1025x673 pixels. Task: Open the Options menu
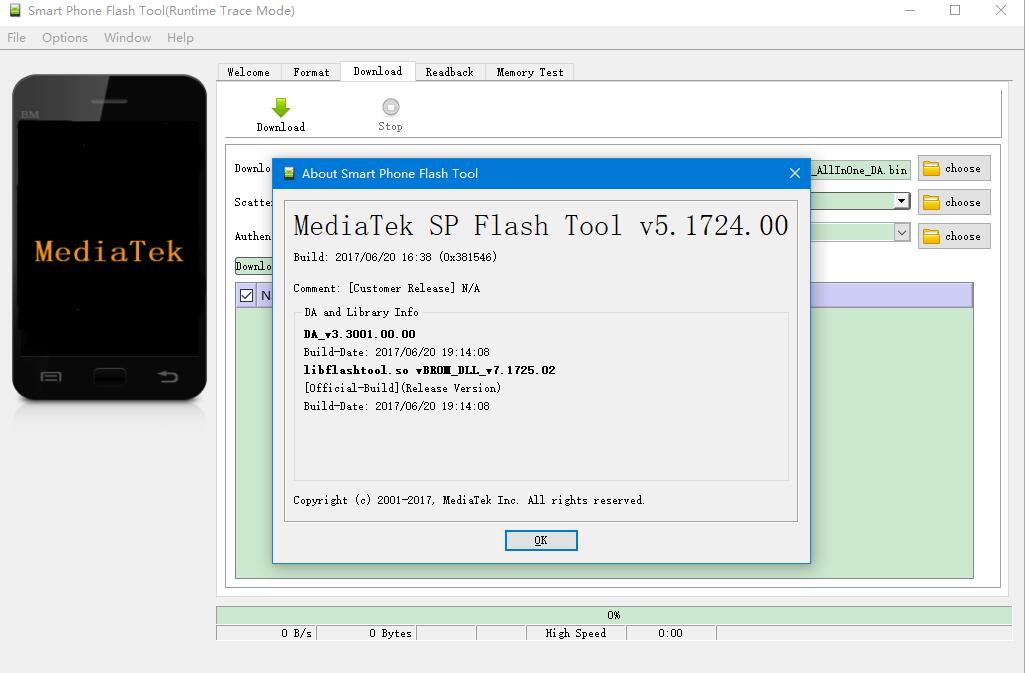click(x=64, y=37)
